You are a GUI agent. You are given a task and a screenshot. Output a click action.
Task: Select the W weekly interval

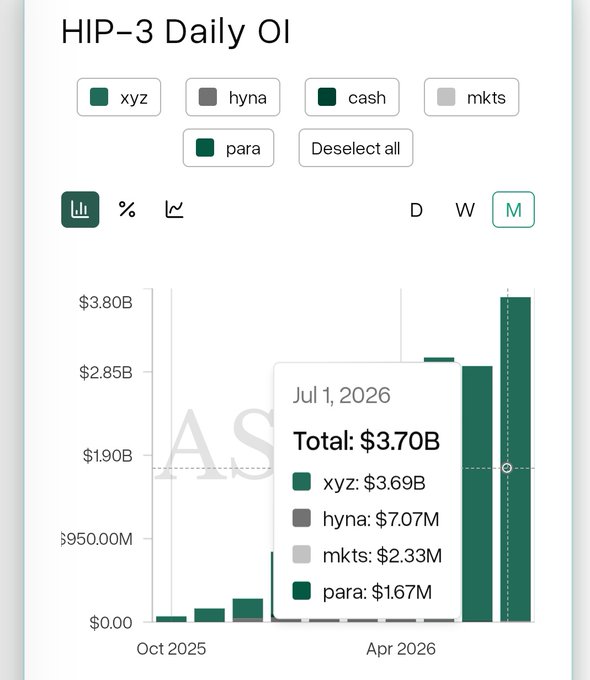(x=465, y=210)
